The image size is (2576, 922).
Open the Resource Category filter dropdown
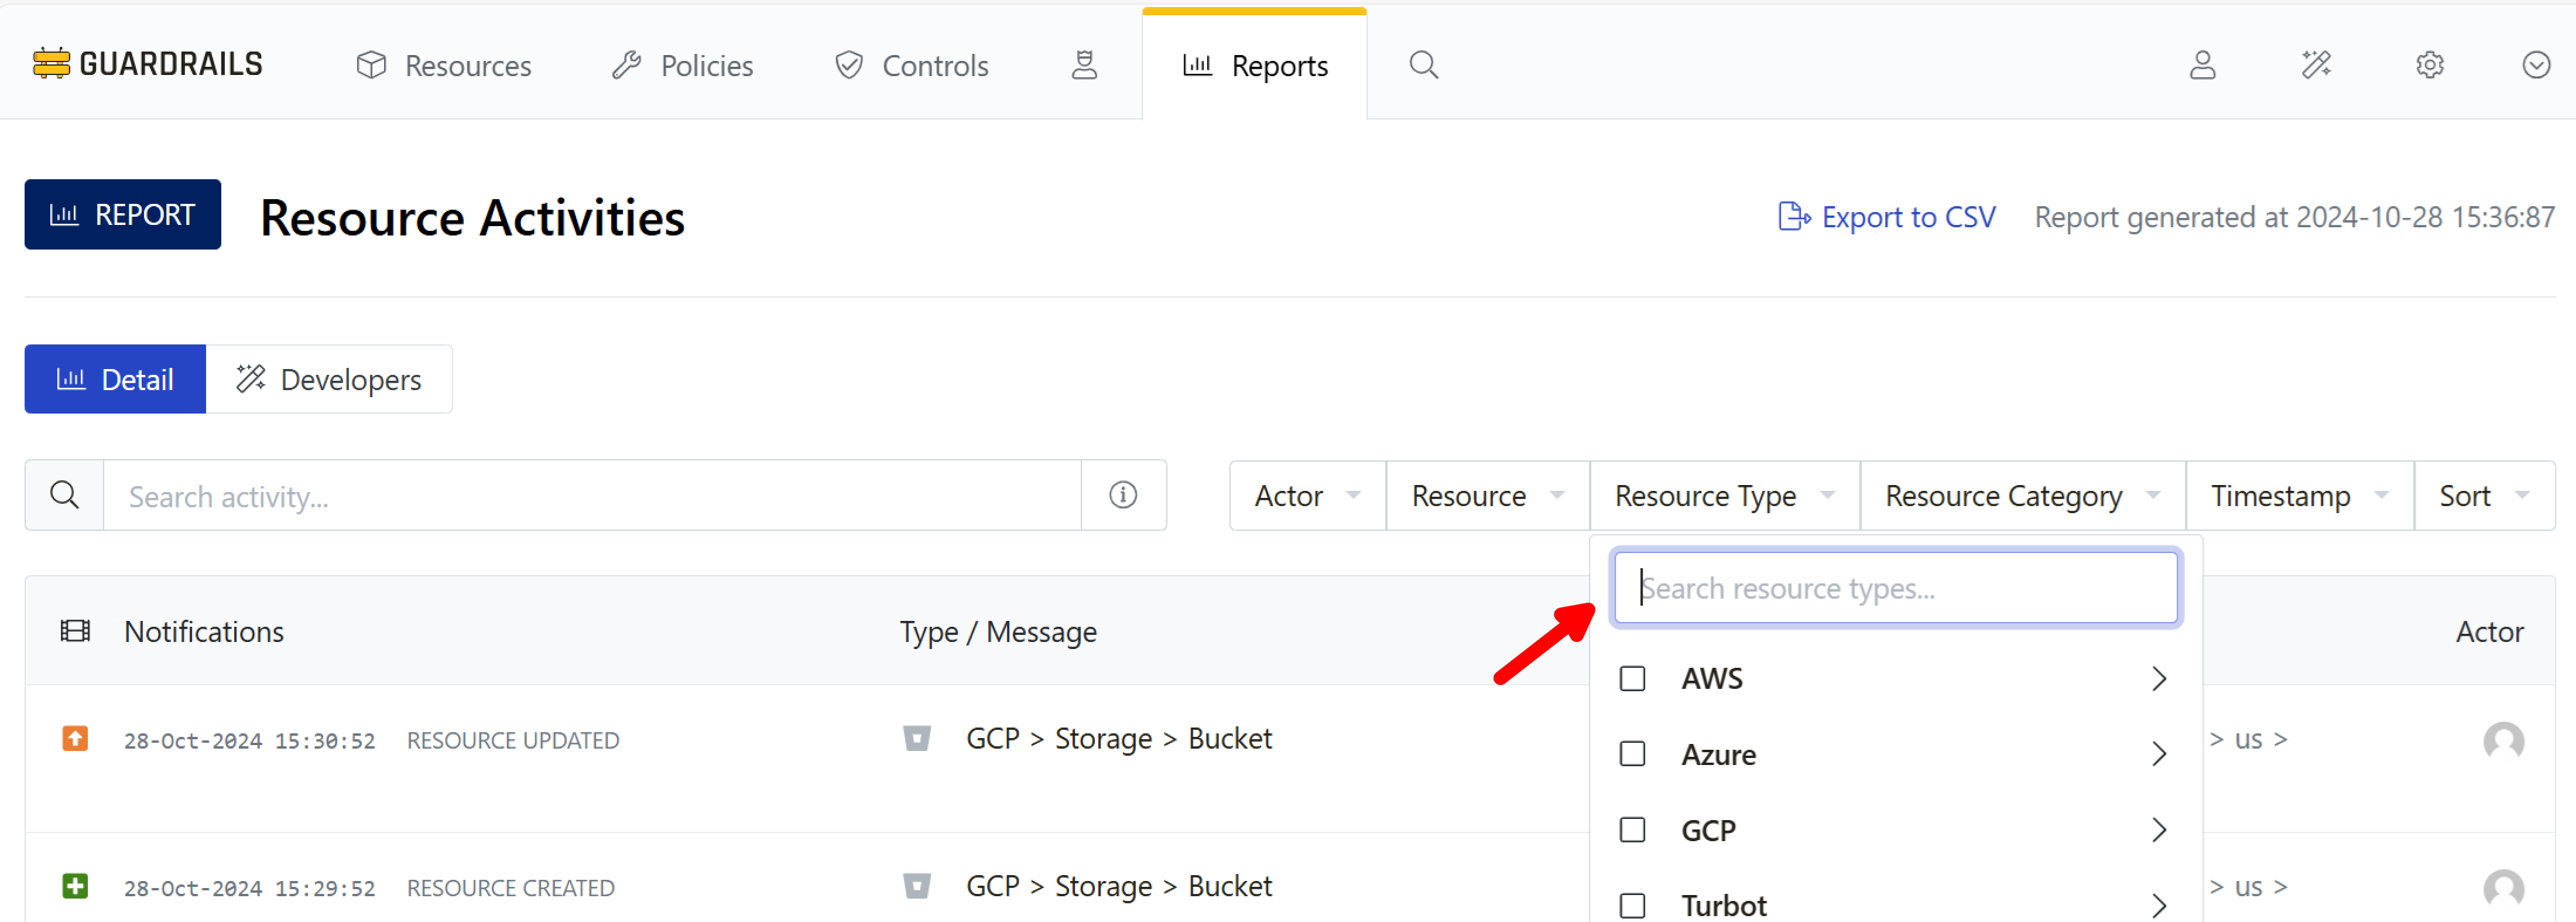click(2021, 496)
